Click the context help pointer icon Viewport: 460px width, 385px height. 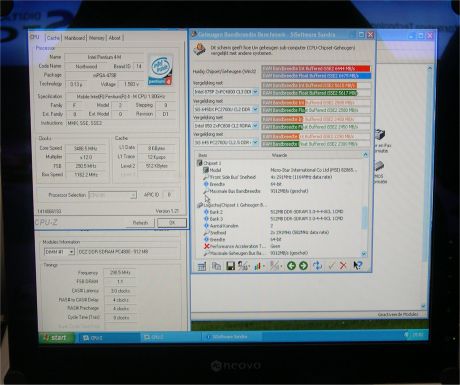[x=358, y=266]
